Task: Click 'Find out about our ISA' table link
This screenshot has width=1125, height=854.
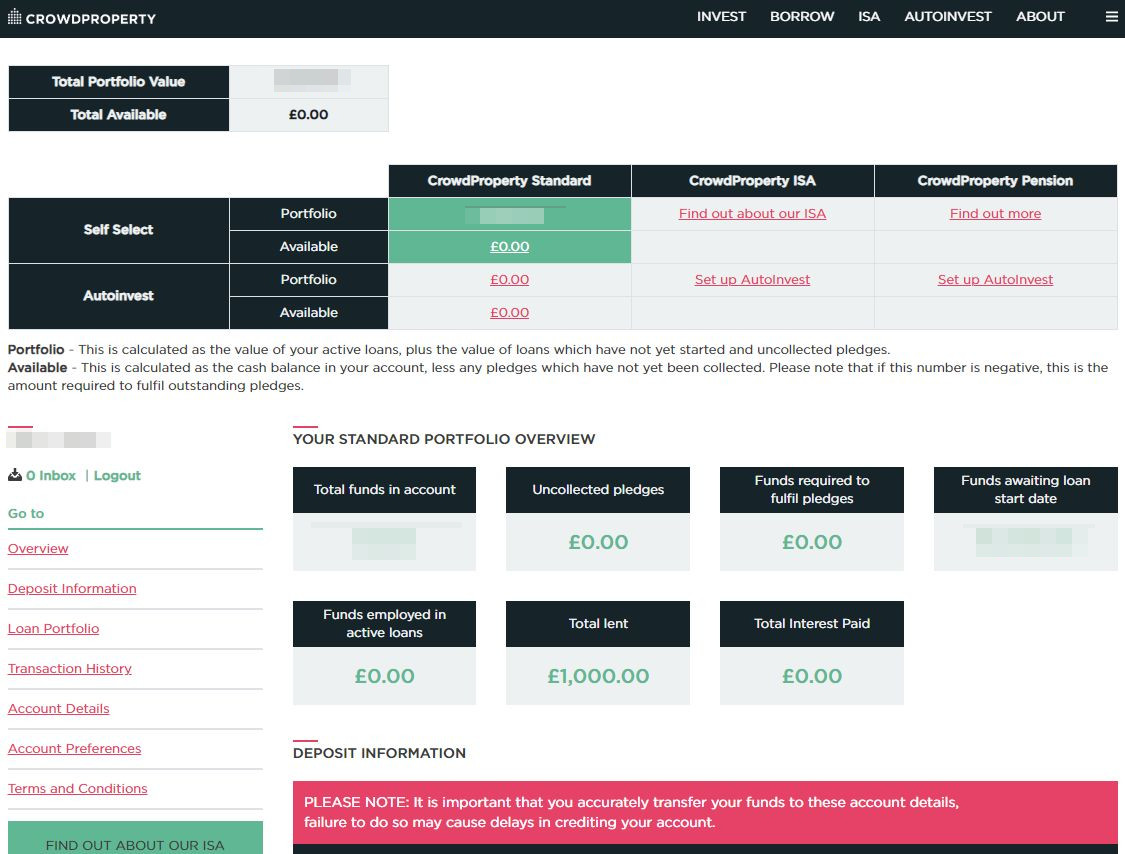Action: click(752, 213)
